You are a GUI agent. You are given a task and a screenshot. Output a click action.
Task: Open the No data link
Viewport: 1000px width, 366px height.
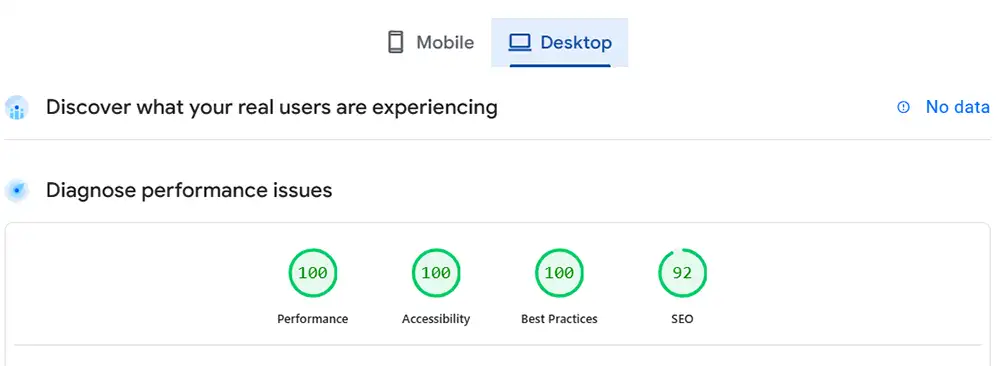click(x=957, y=107)
